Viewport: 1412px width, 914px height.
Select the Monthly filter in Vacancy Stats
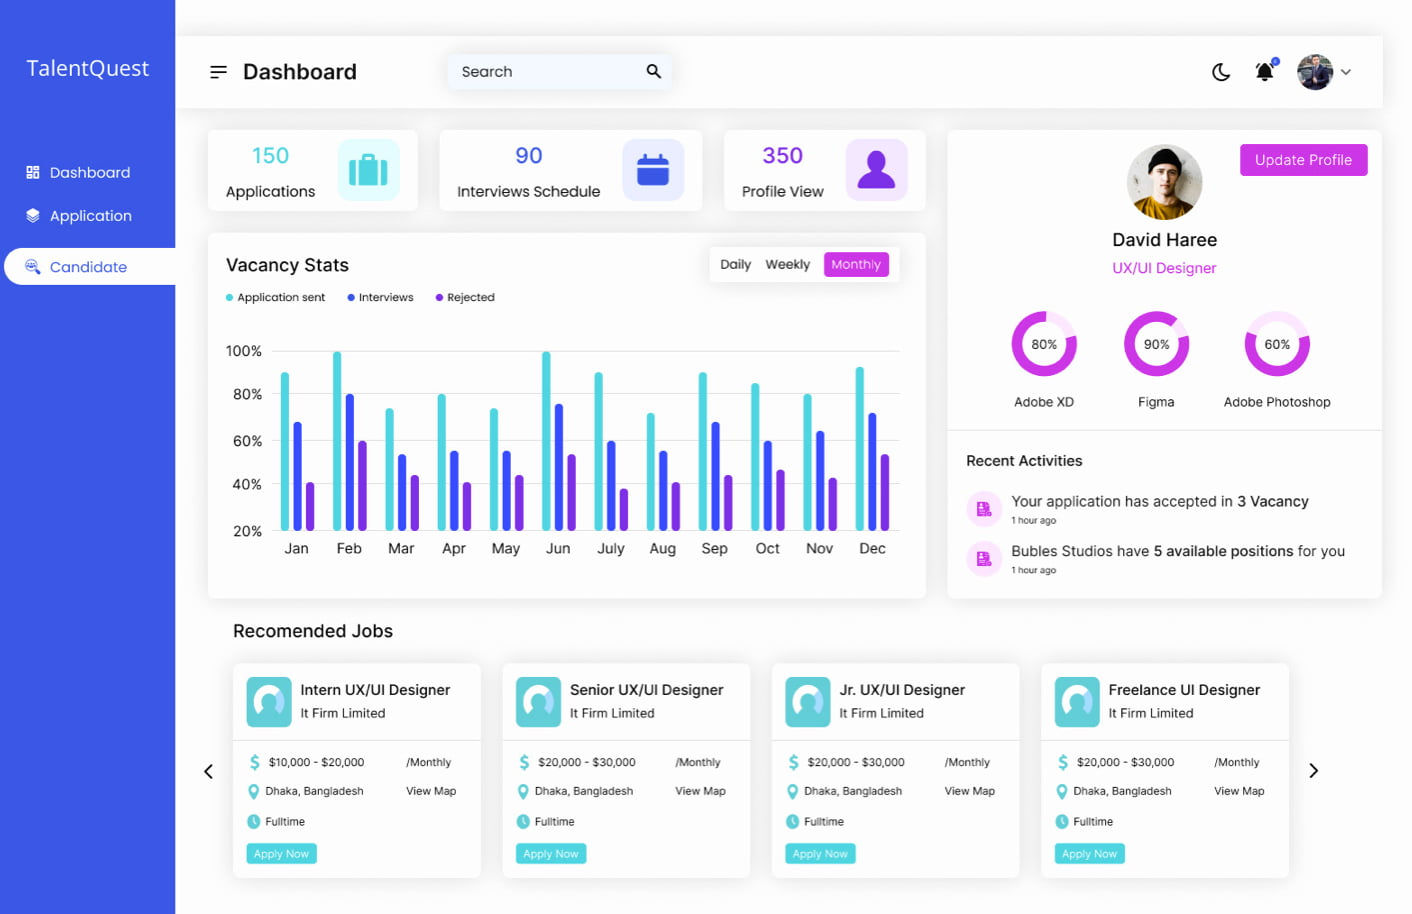coord(856,264)
